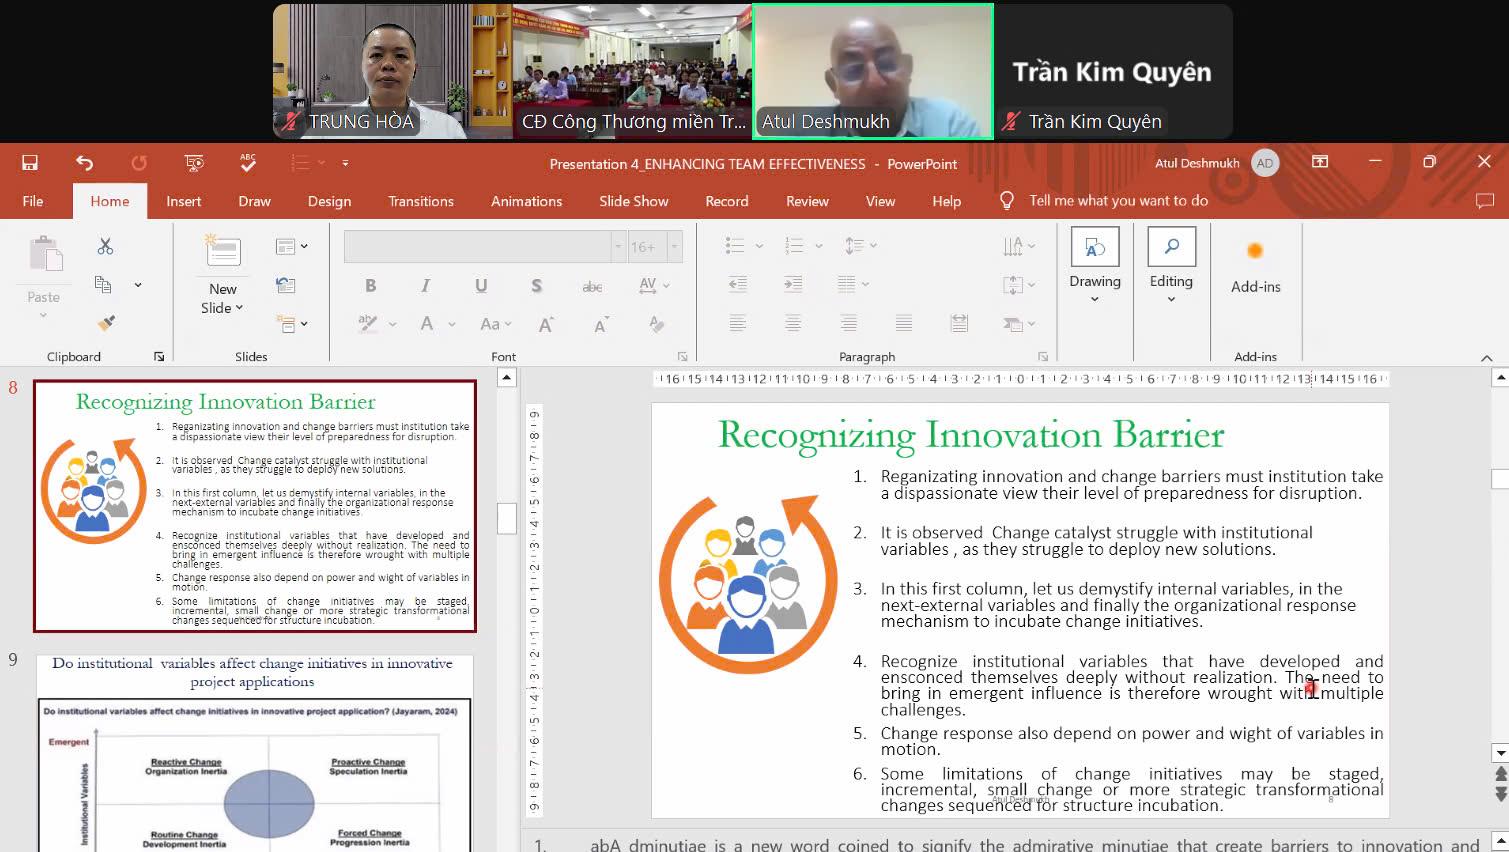Click the Paste clipboard icon
Image resolution: width=1509 pixels, height=852 pixels.
click(44, 256)
